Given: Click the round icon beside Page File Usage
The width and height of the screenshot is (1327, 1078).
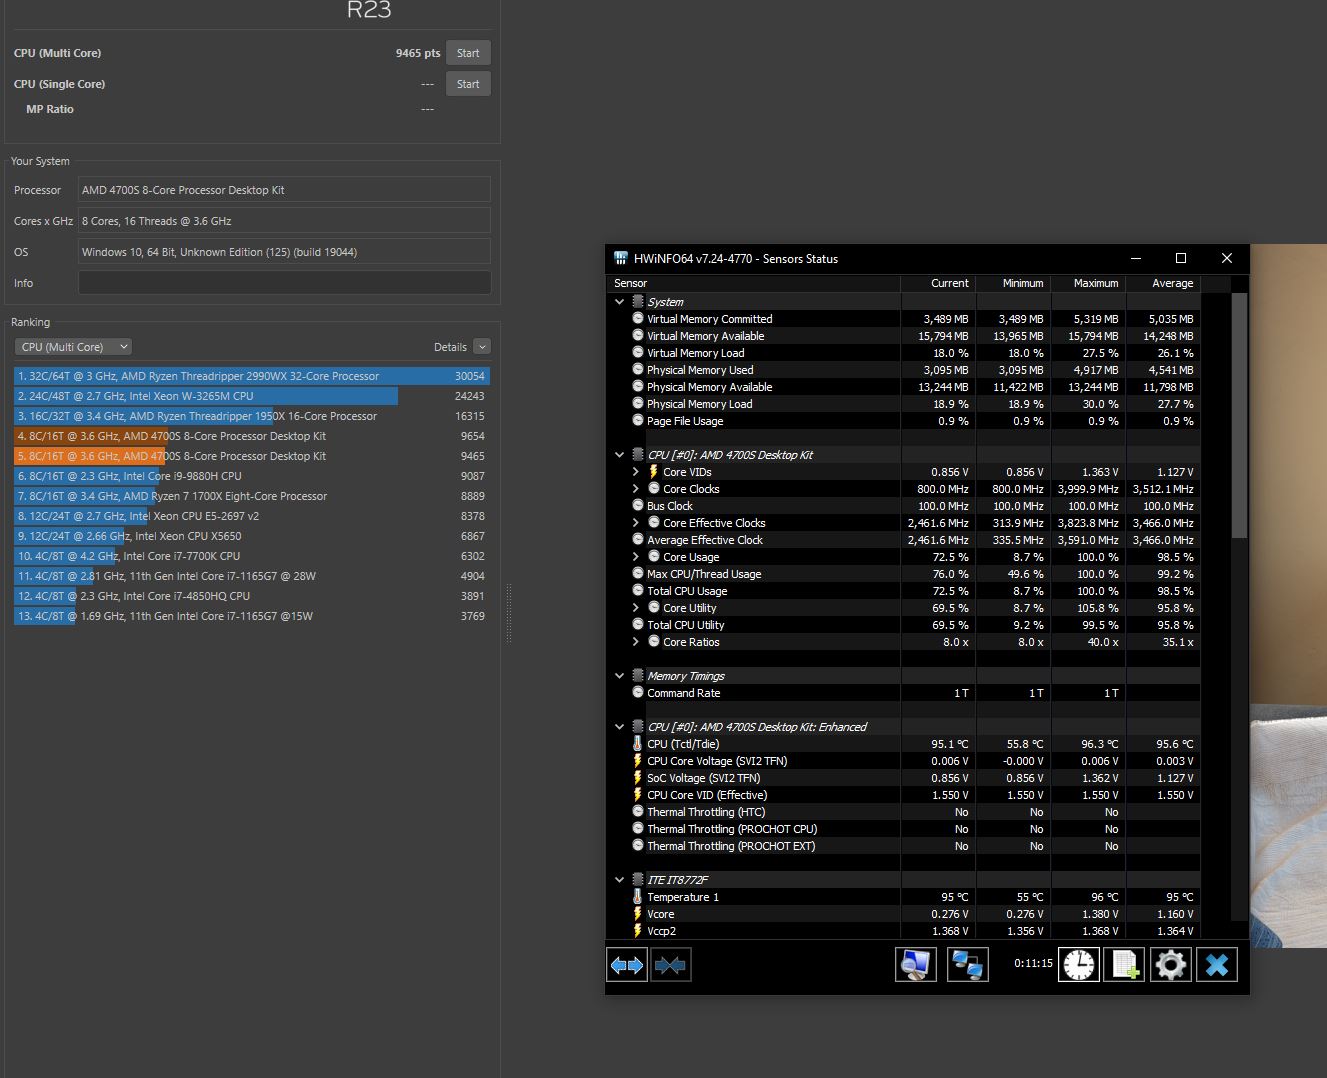Looking at the screenshot, I should click(638, 421).
